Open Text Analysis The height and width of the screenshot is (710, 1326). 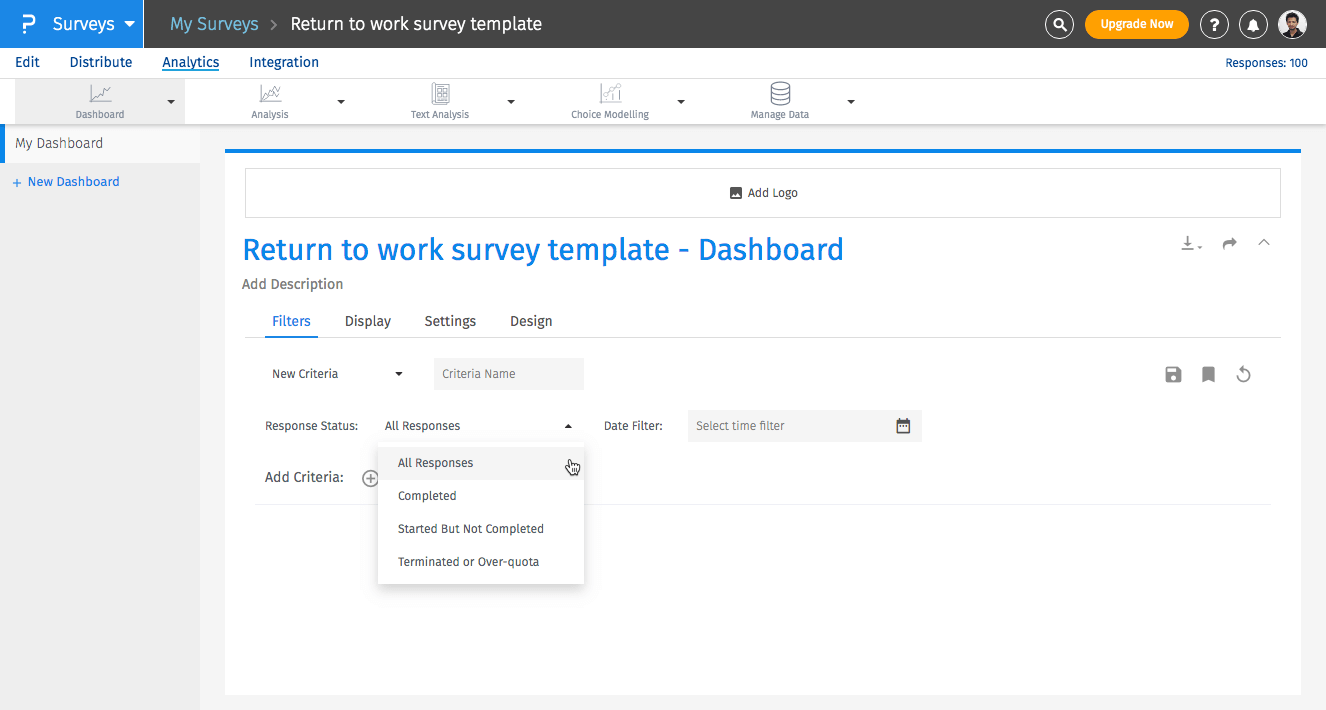pos(439,95)
